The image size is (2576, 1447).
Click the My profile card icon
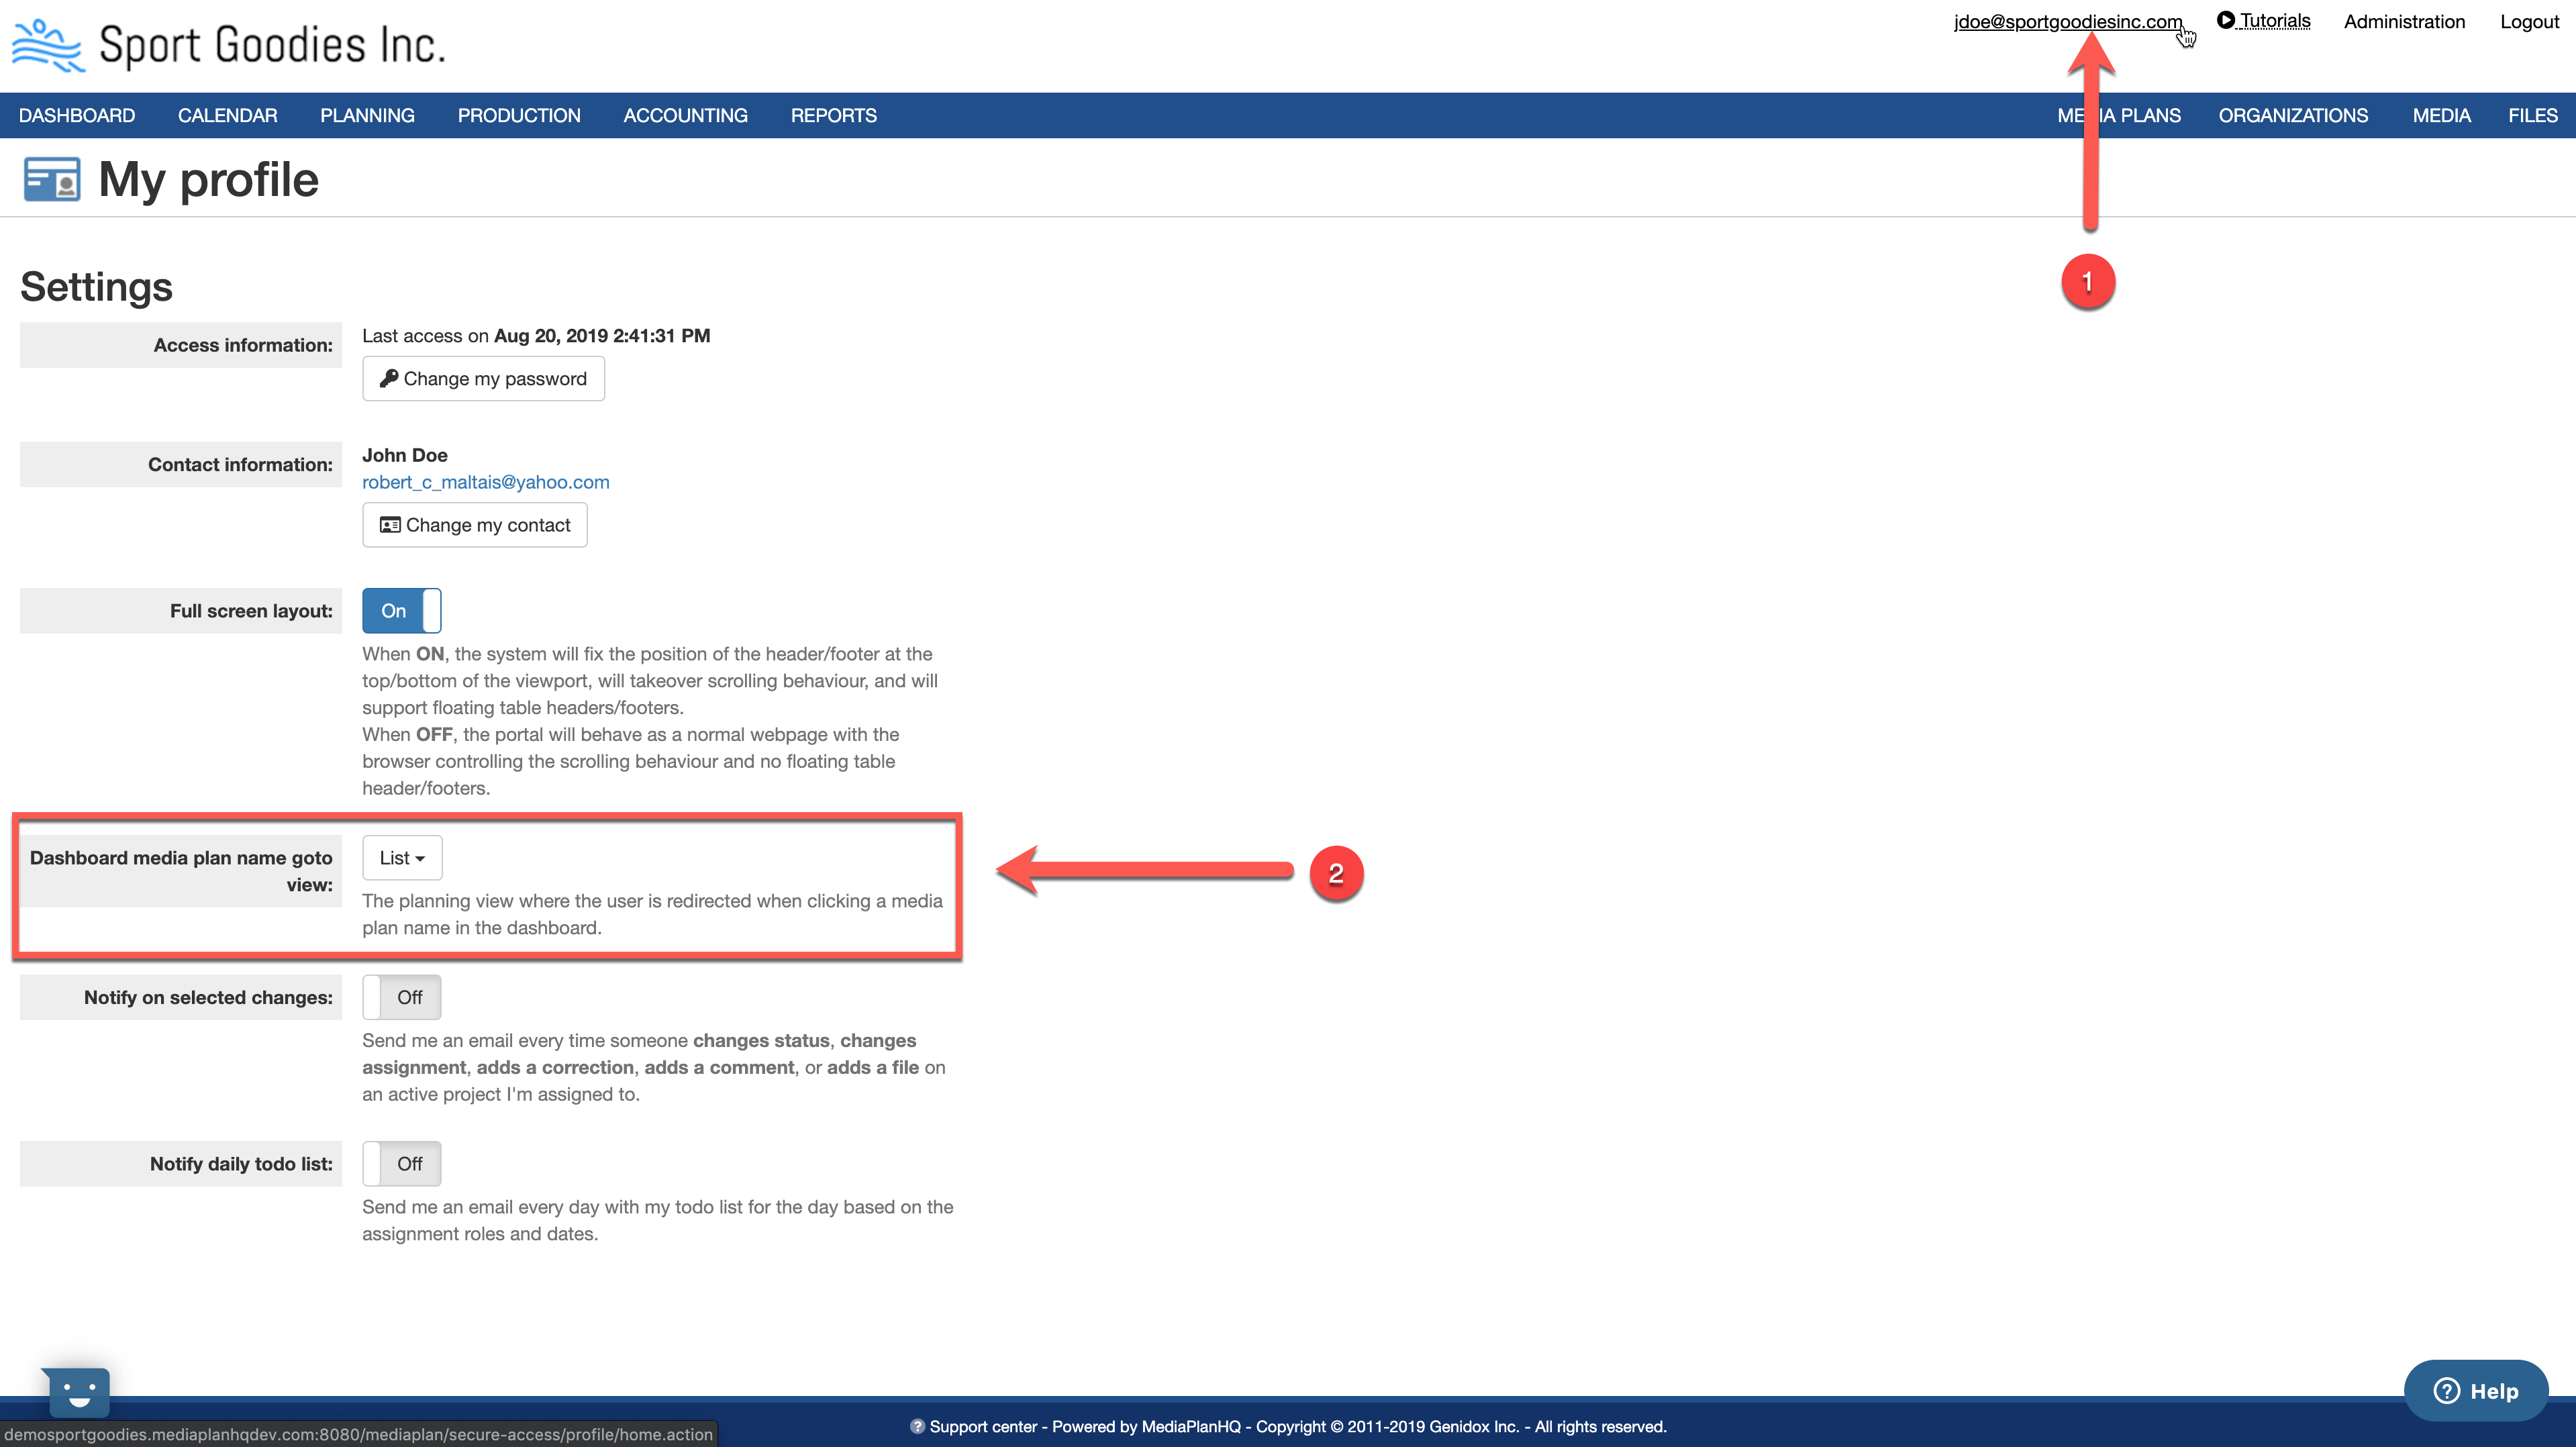pyautogui.click(x=52, y=180)
